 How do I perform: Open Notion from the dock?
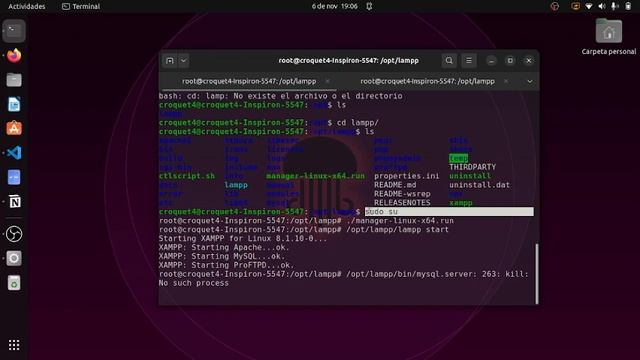14,202
